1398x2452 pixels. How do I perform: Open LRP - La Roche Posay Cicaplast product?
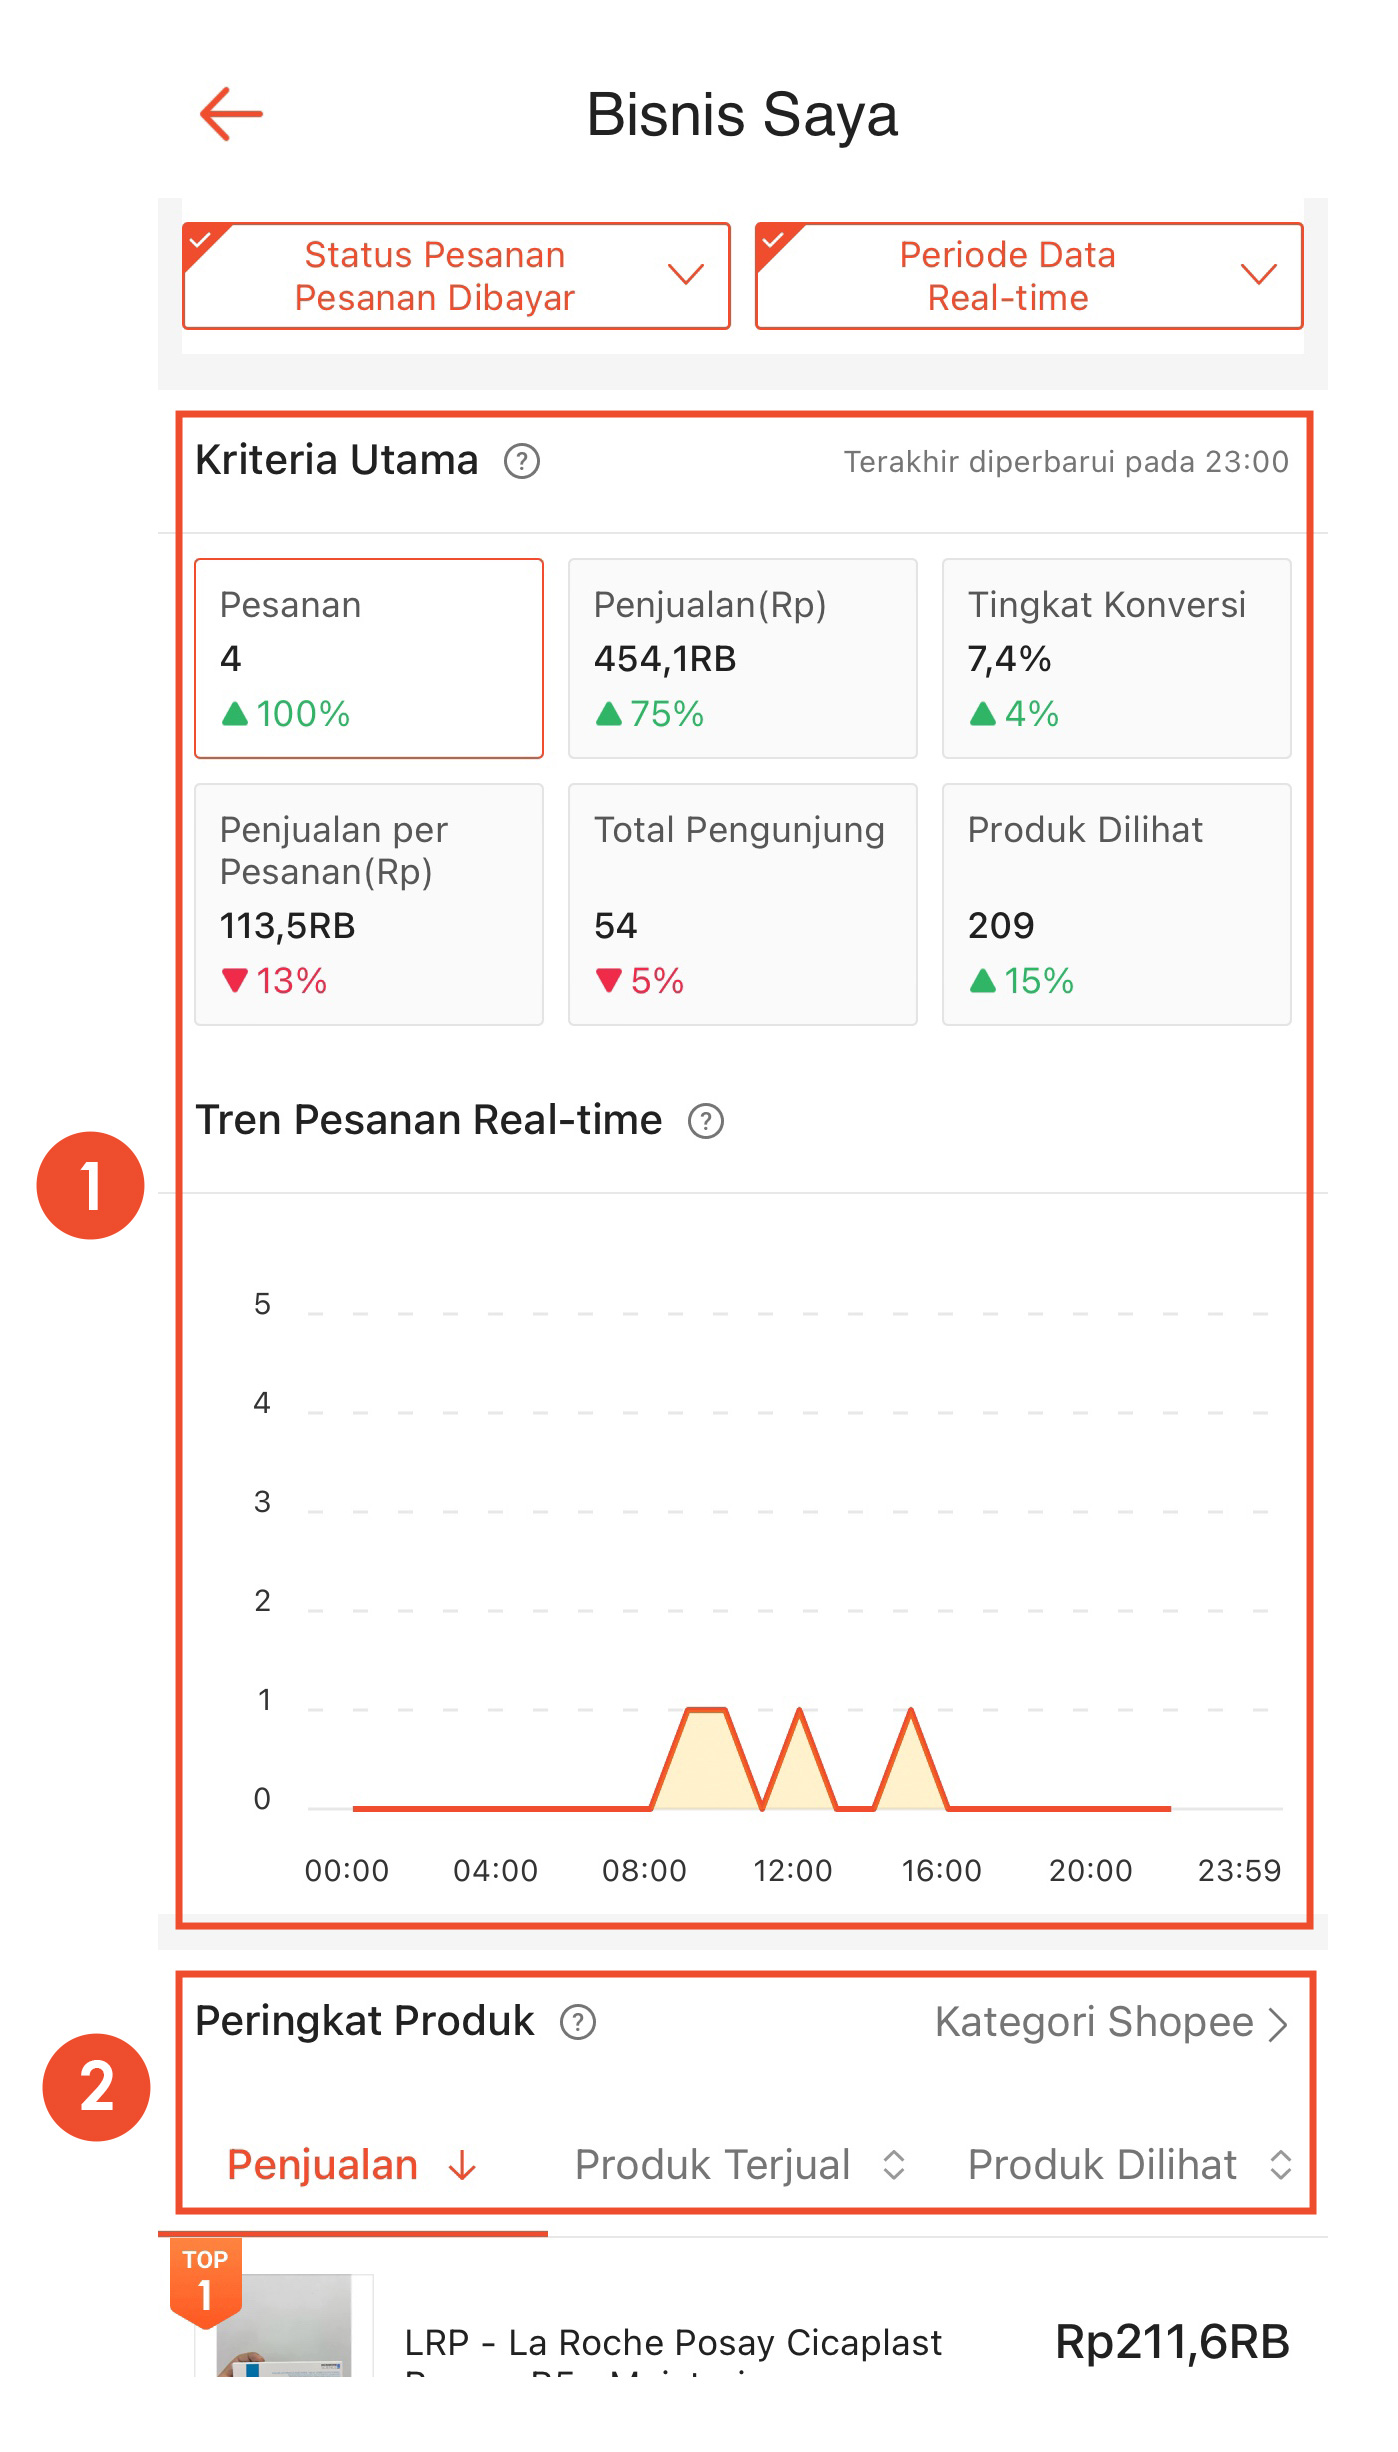click(x=673, y=2352)
